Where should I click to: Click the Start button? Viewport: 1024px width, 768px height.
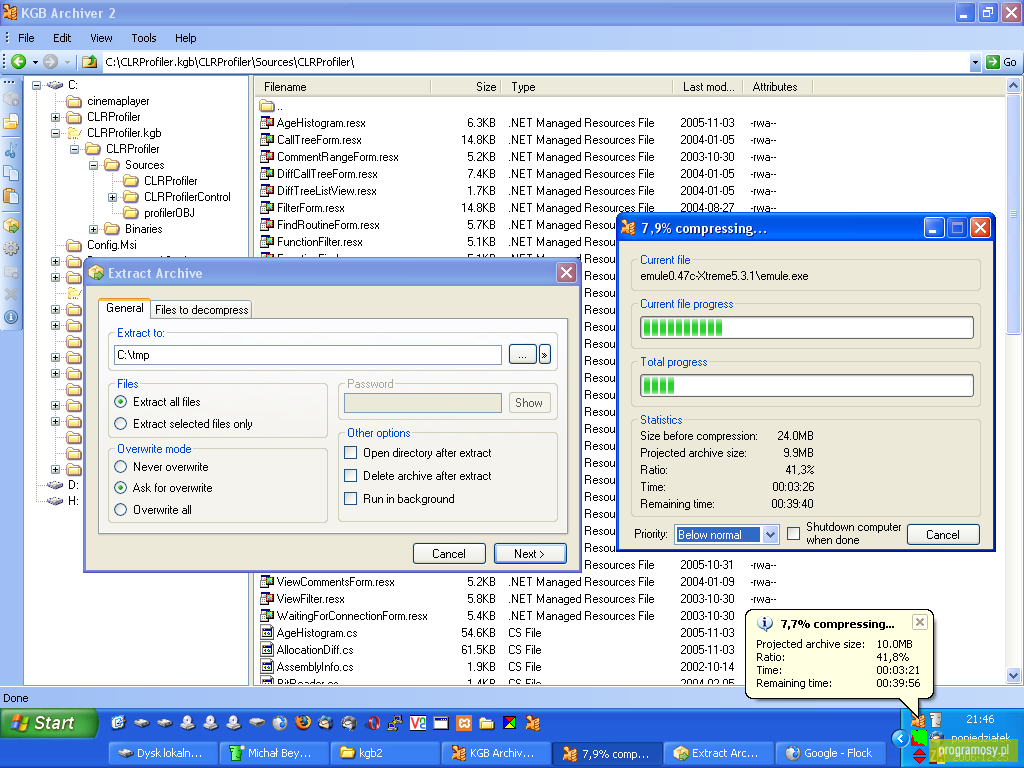(x=48, y=723)
